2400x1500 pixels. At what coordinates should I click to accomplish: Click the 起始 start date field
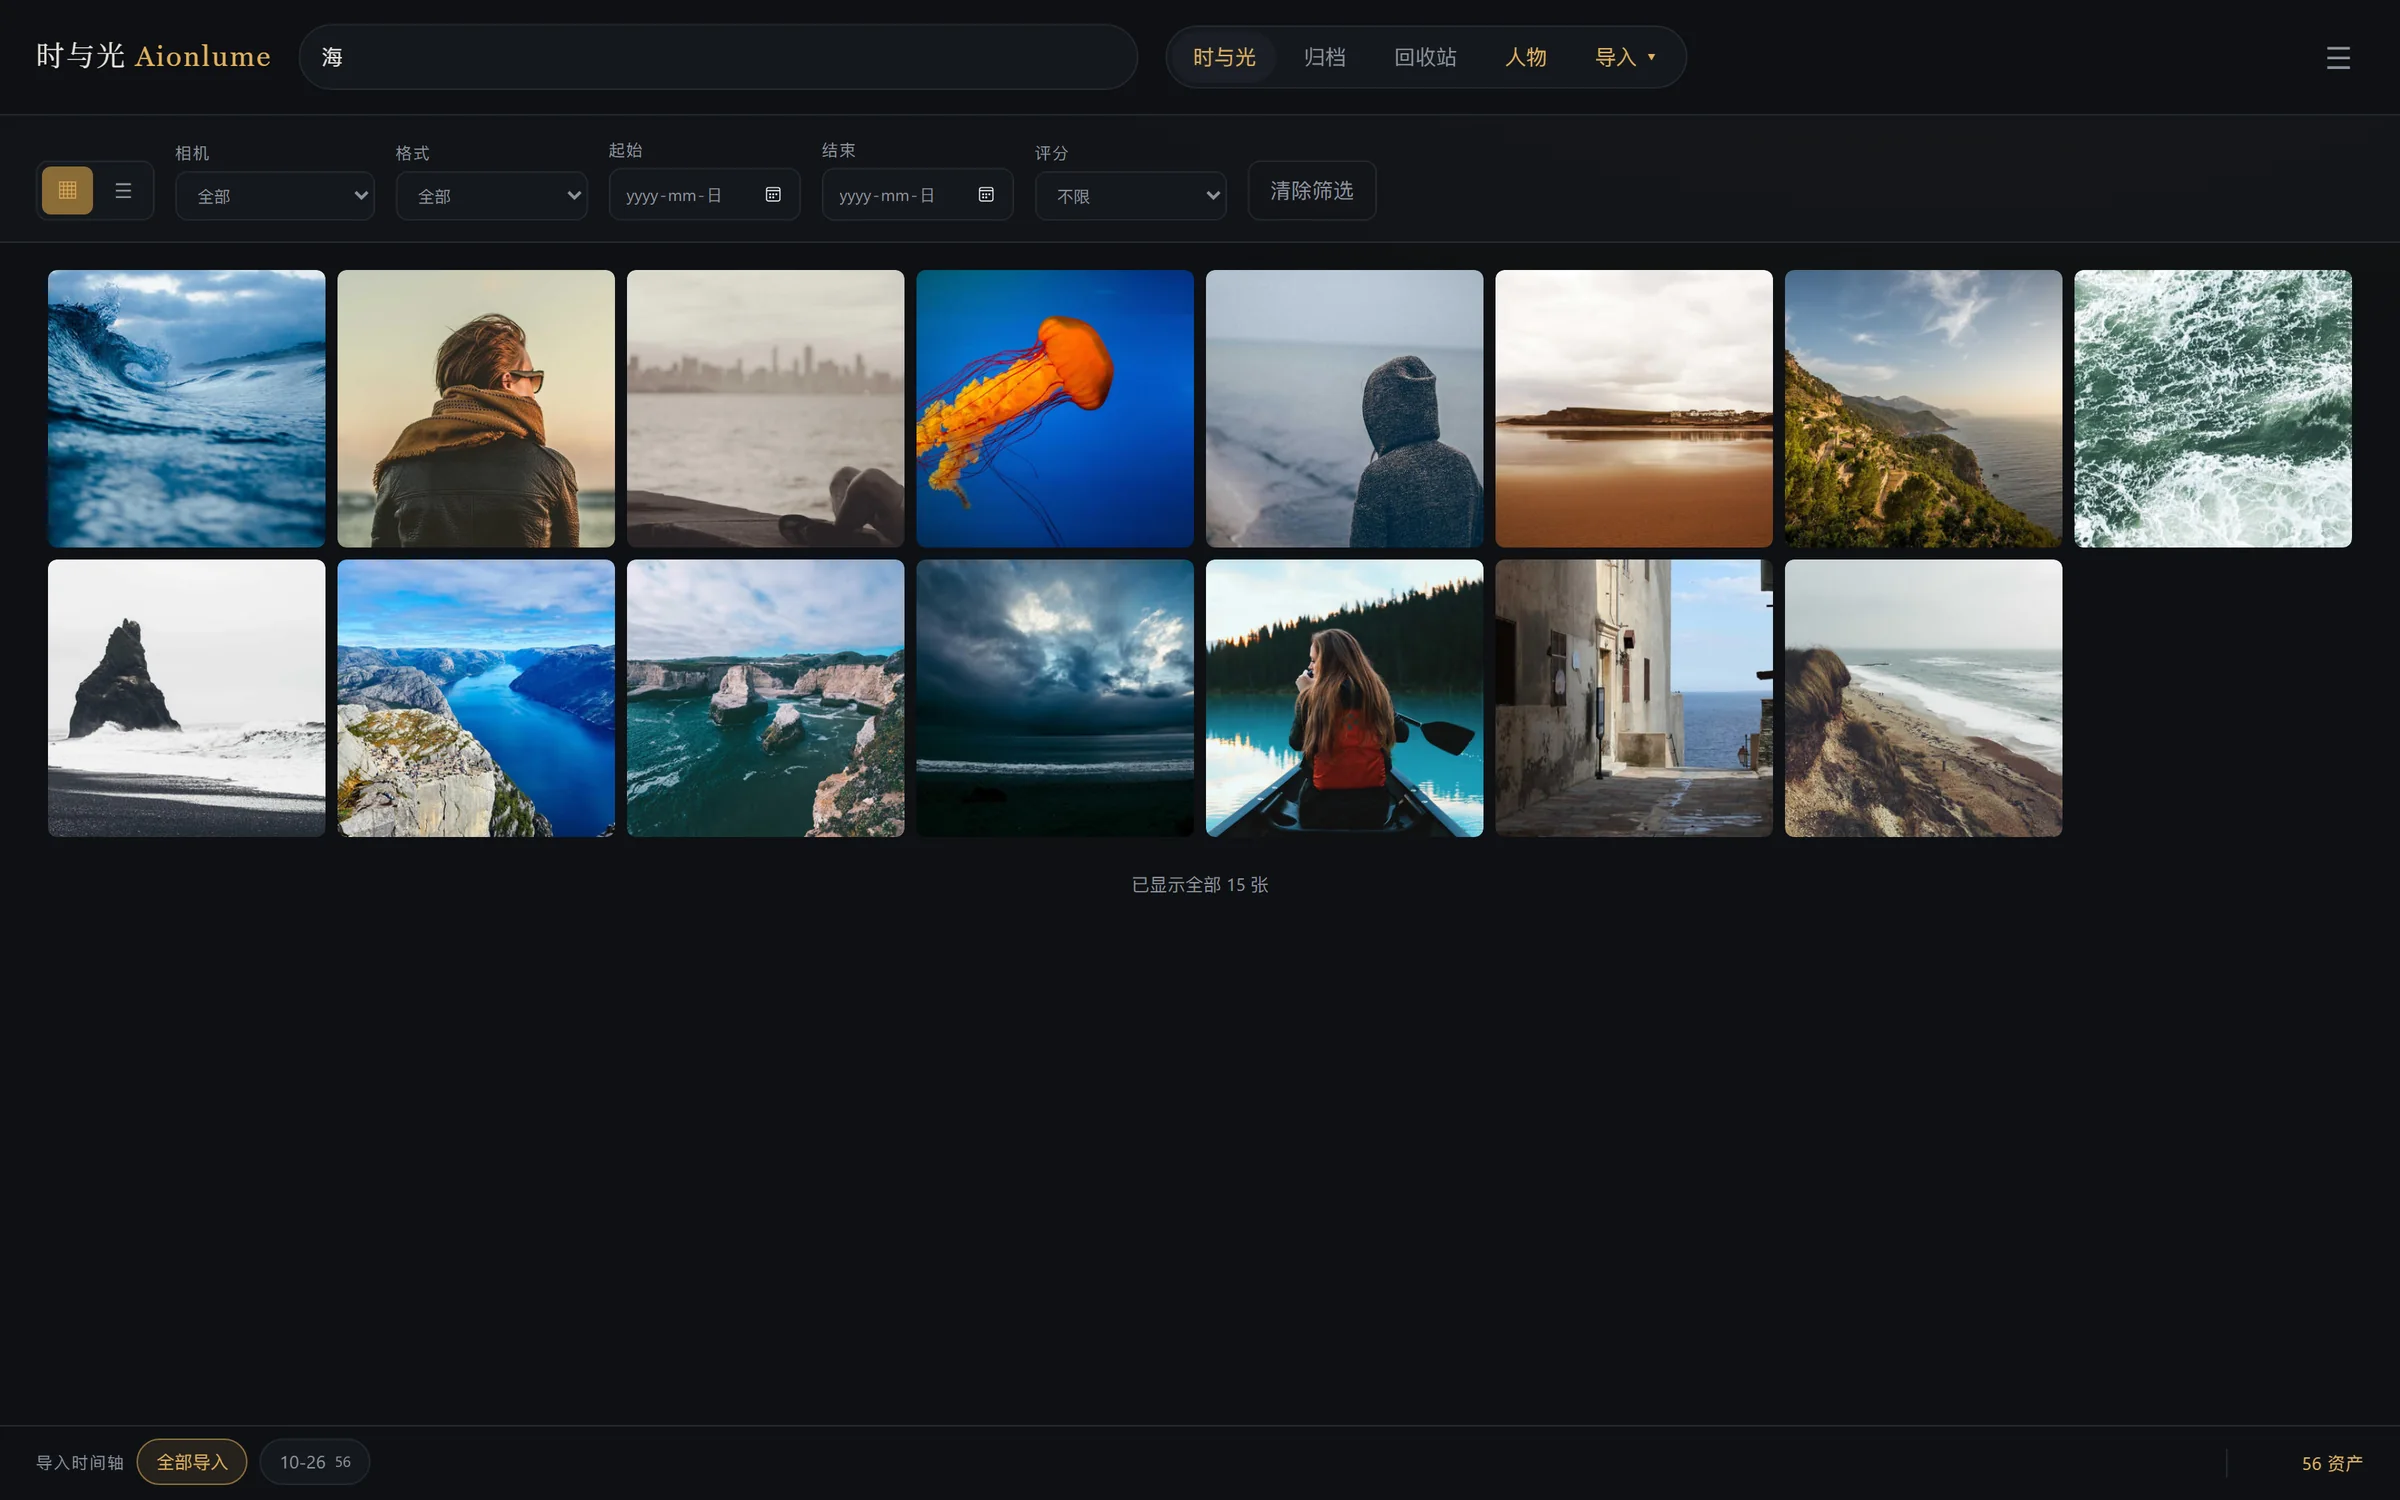point(704,194)
